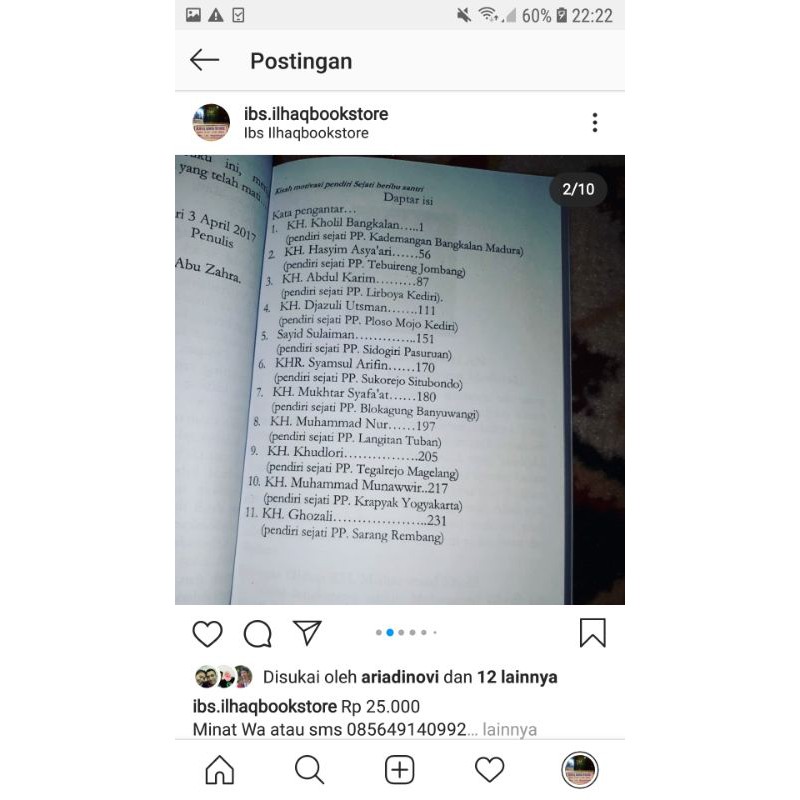
Task: View likers via '12 lainnya'
Action: [517, 677]
